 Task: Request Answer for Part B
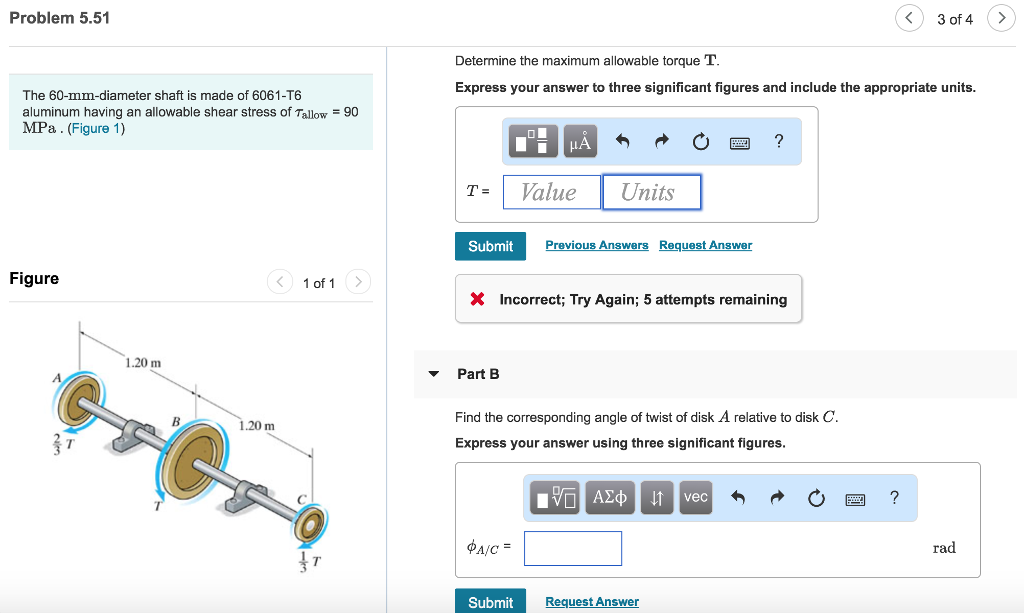[592, 601]
